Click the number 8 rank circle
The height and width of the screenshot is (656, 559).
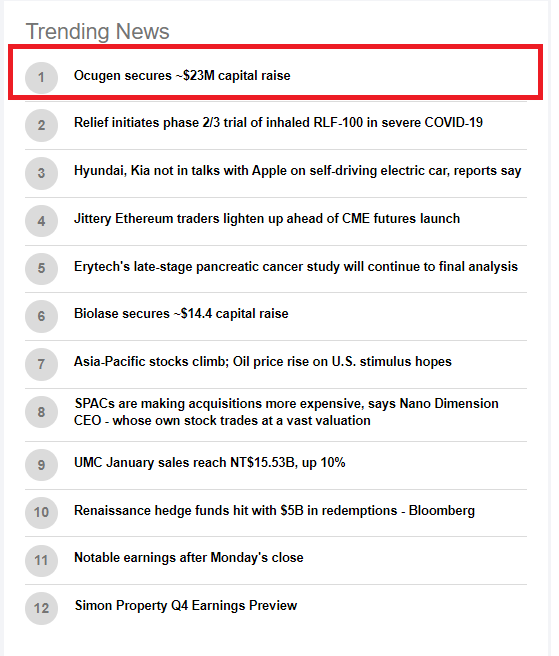pos(41,412)
